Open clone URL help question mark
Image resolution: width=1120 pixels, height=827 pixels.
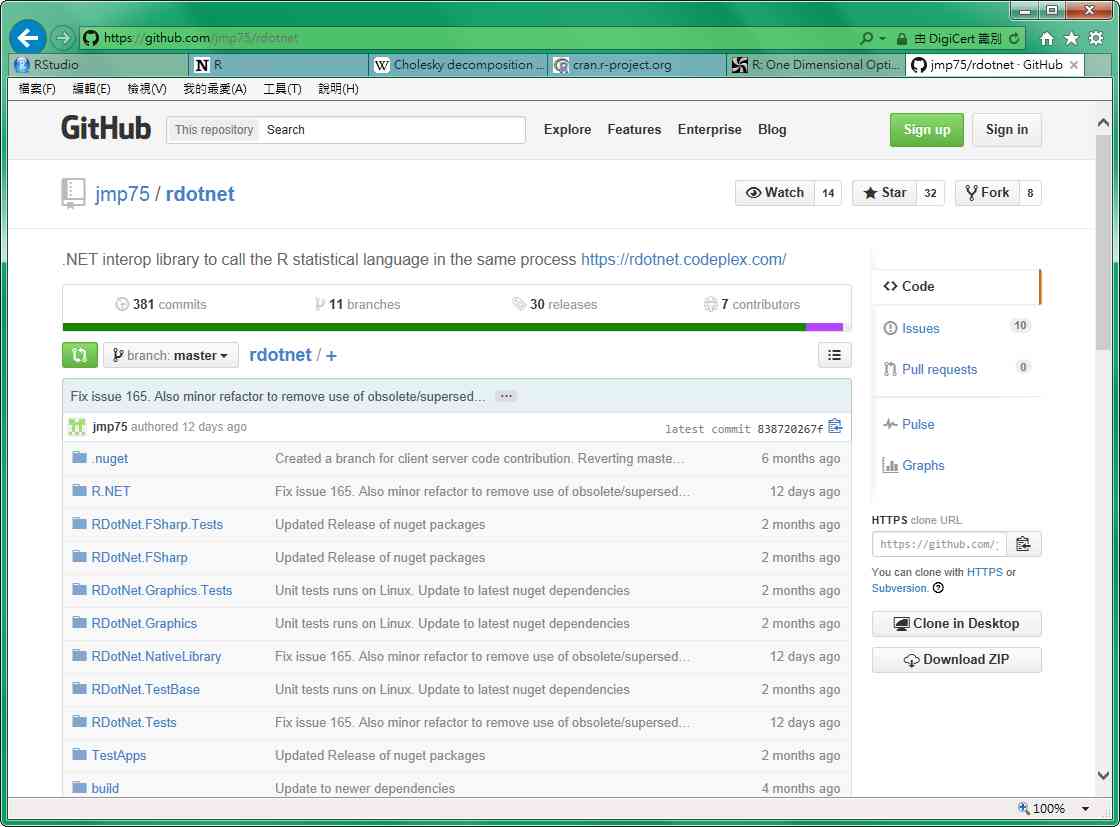938,588
